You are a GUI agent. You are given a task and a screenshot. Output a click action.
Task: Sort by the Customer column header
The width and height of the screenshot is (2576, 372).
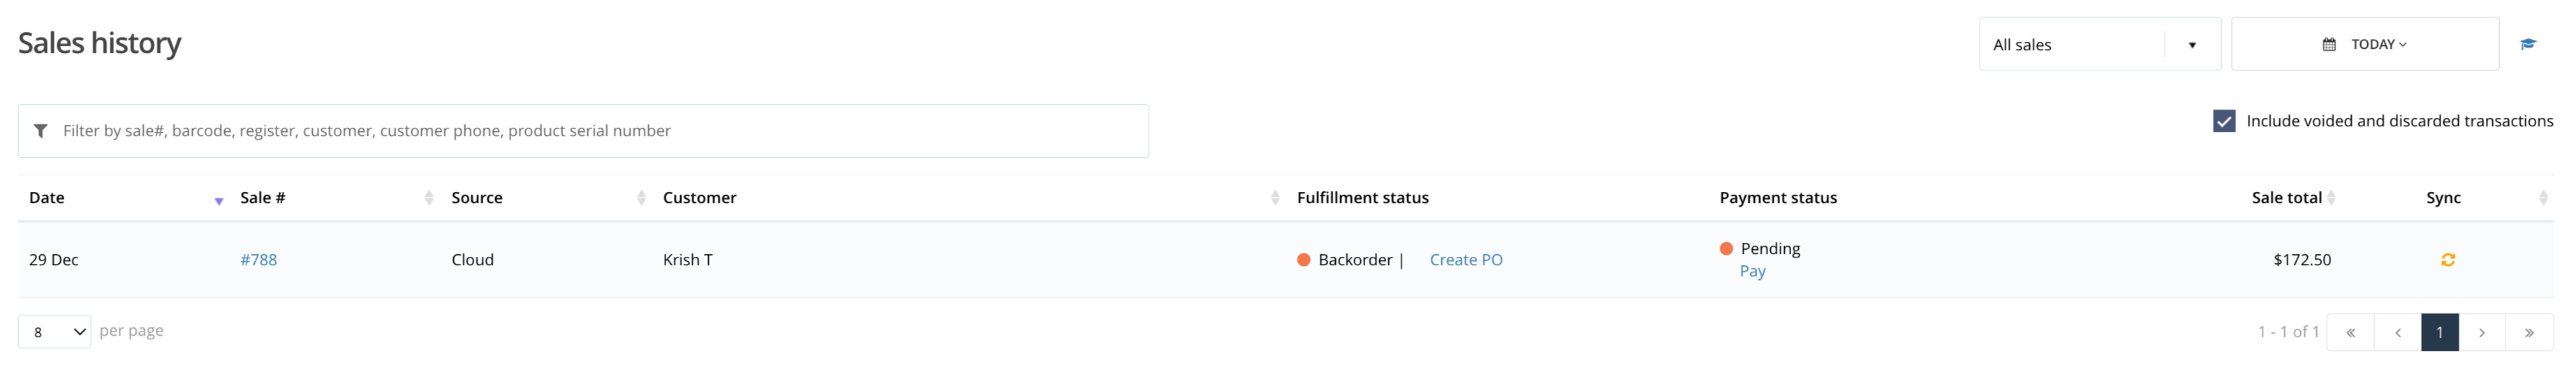[699, 198]
